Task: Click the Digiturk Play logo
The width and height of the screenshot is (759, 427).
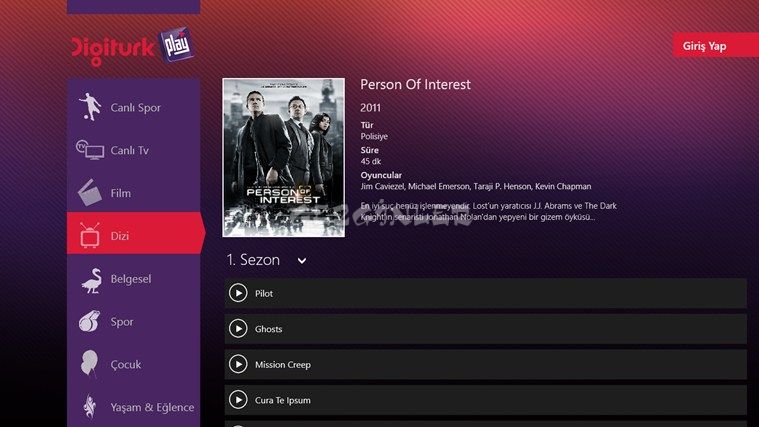Action: point(133,47)
